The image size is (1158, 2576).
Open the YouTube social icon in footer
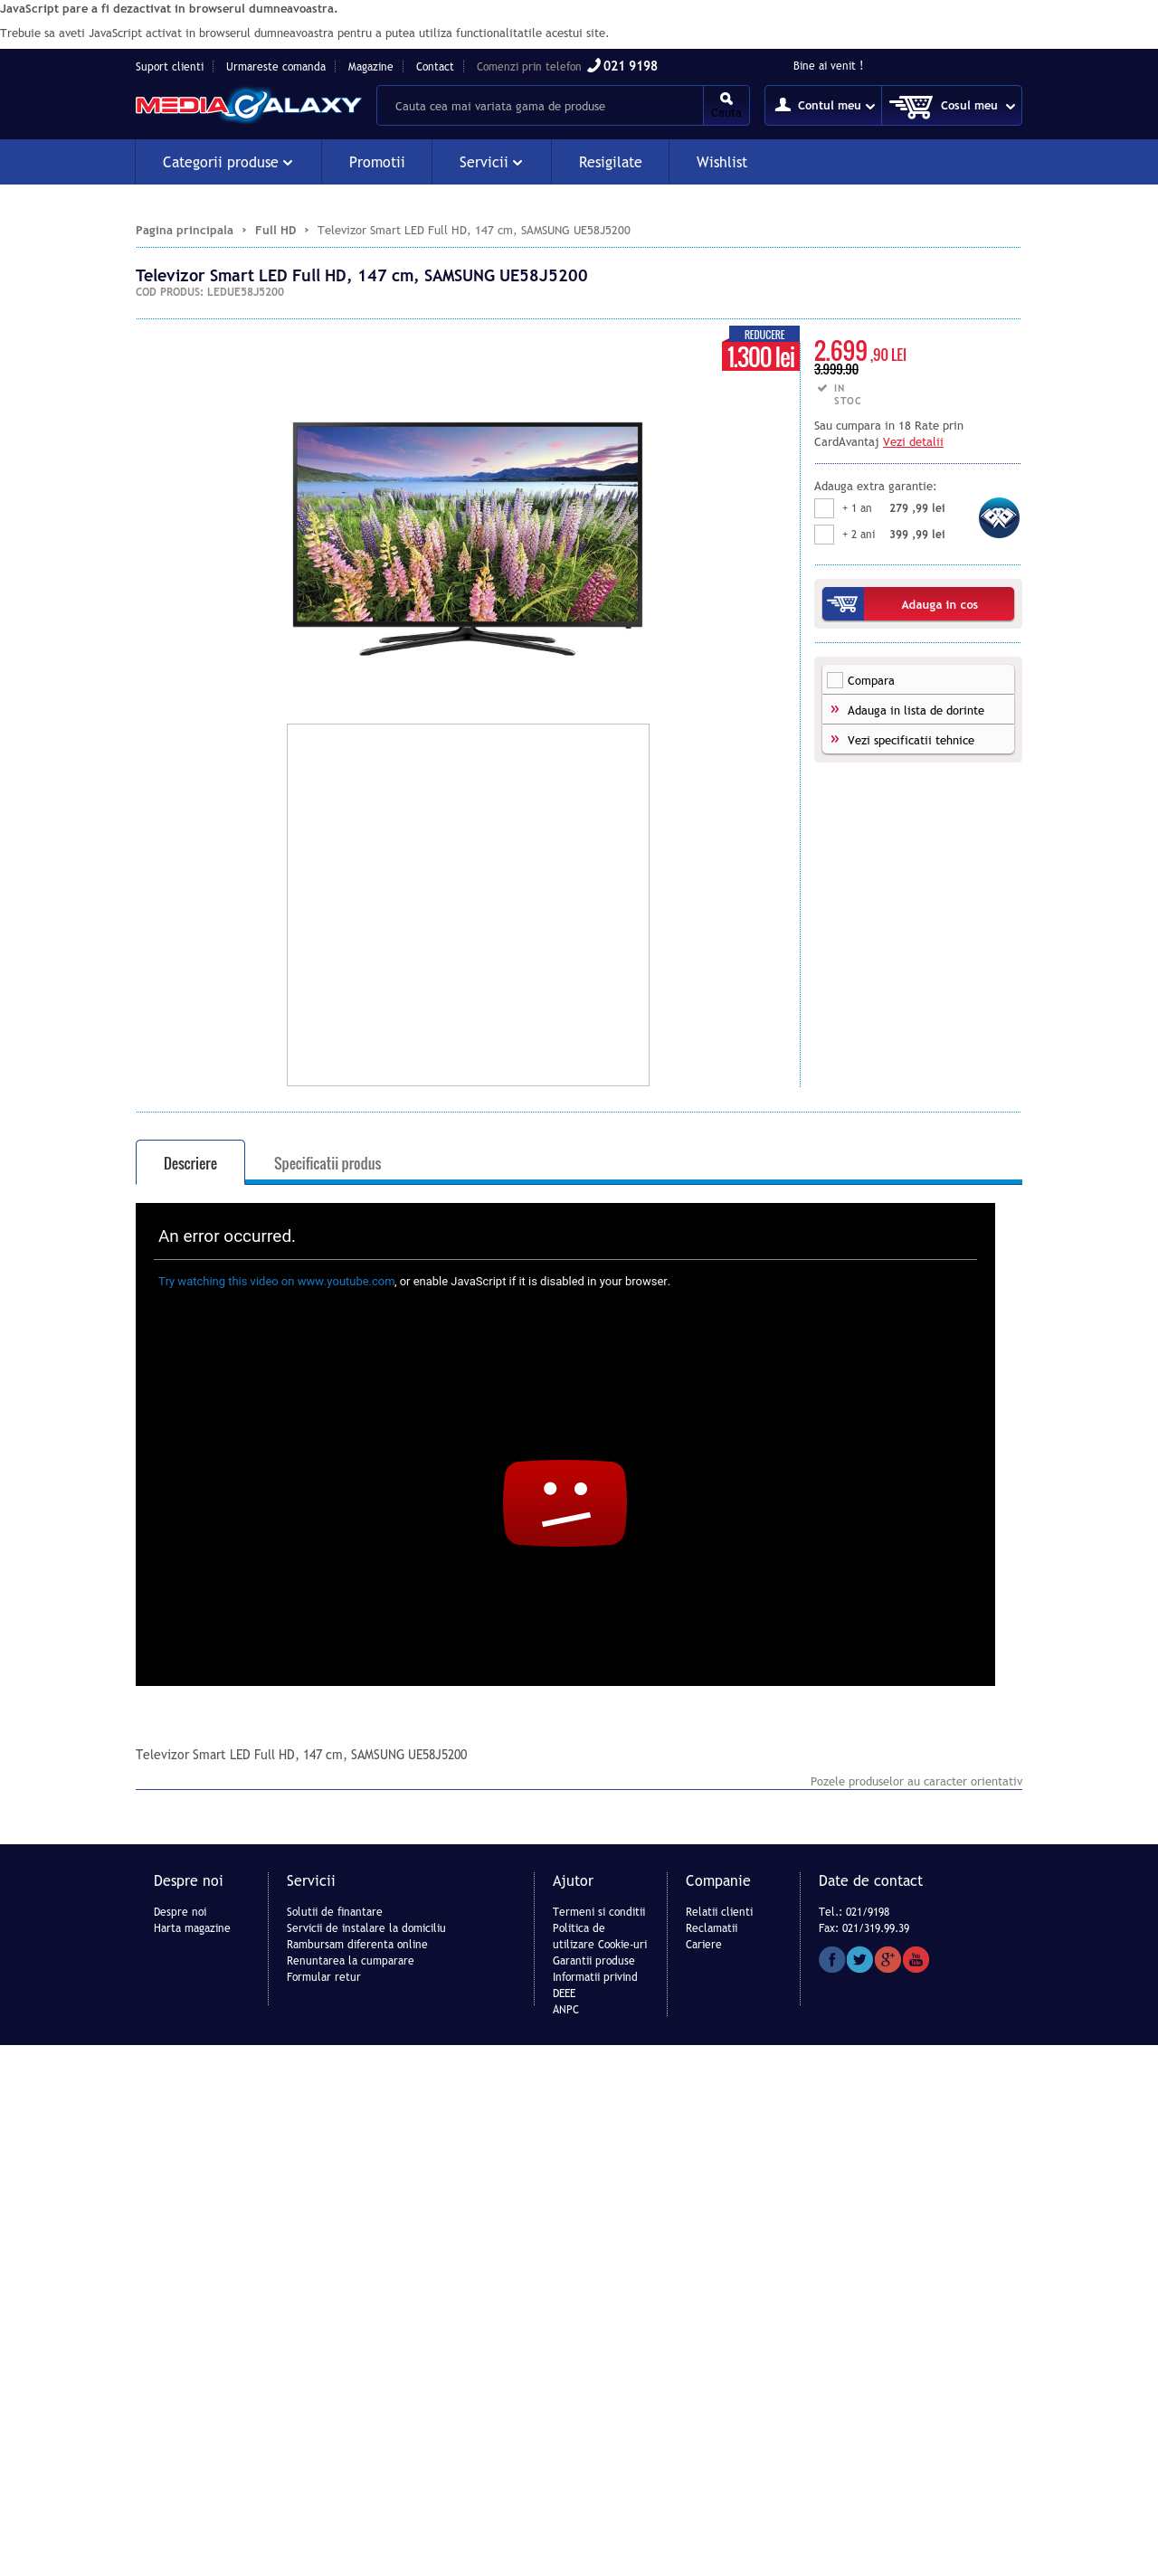click(916, 1959)
